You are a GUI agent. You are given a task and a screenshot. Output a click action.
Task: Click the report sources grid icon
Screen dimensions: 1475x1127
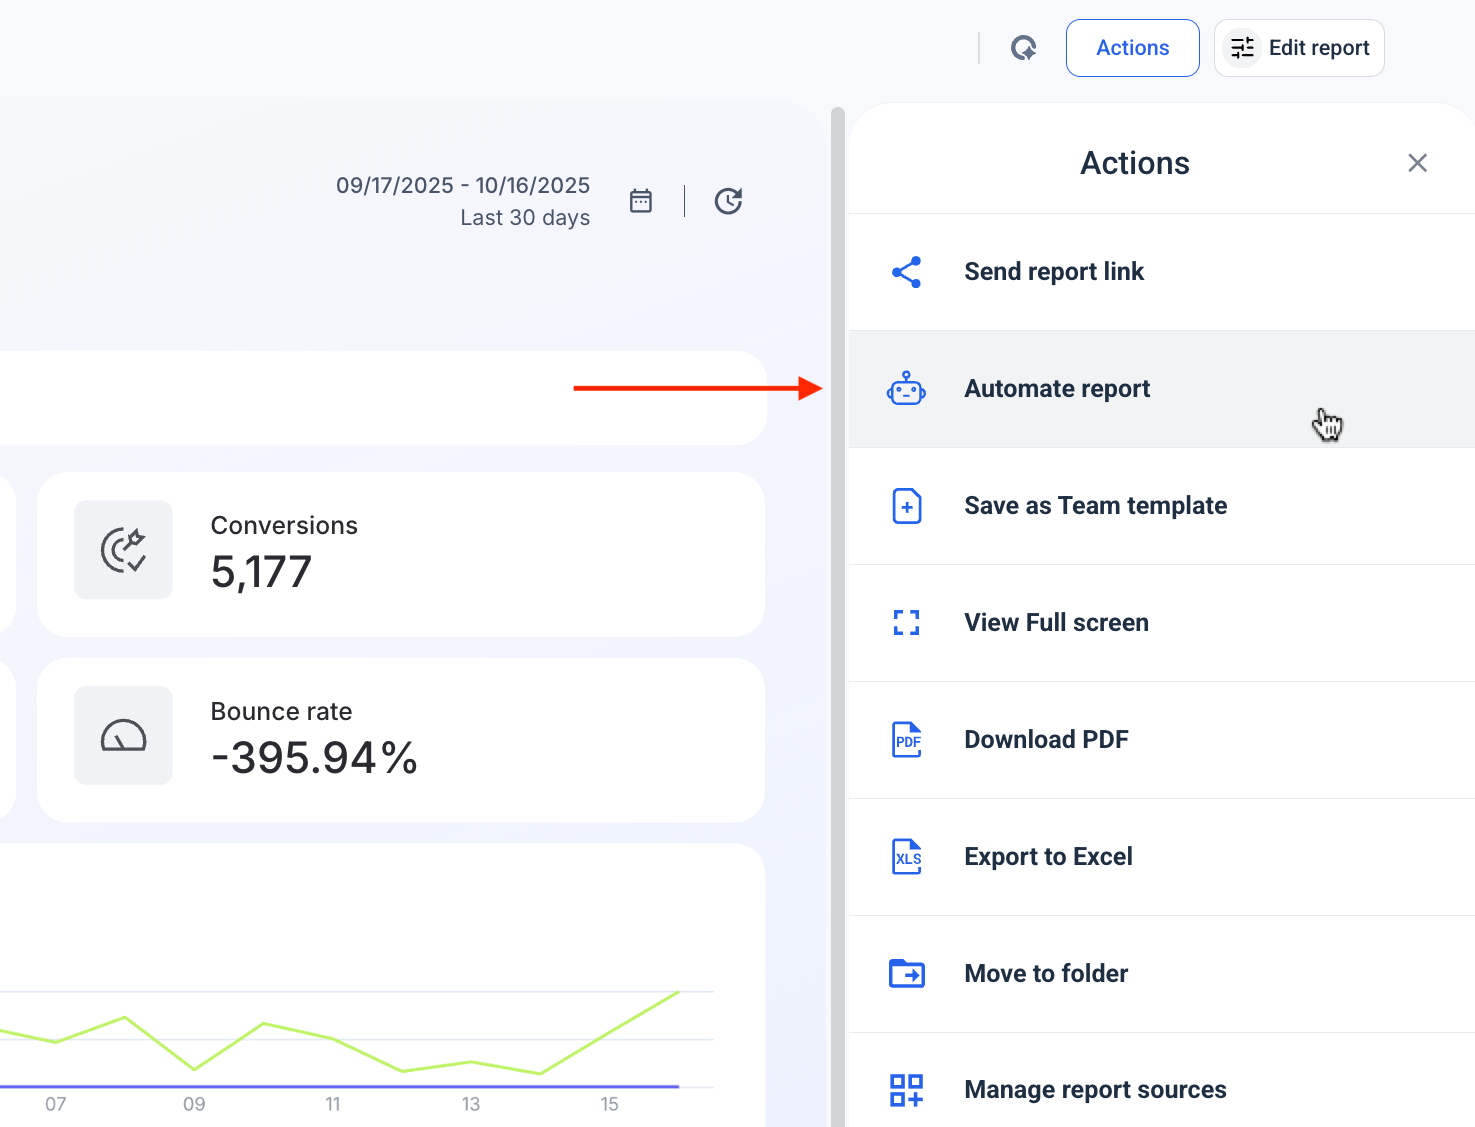tap(906, 1089)
